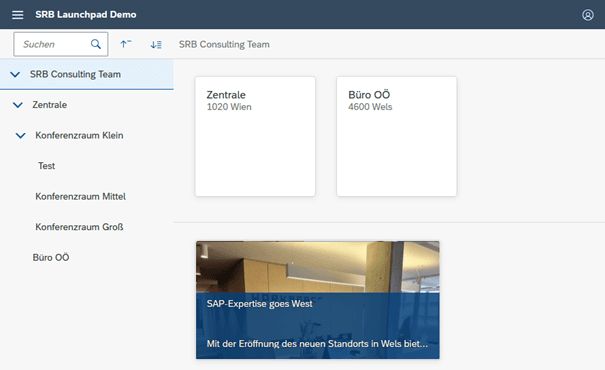Viewport: 605px width, 370px height.
Task: Click the SRB Consulting Team breadcrumb title
Action: (x=224, y=44)
